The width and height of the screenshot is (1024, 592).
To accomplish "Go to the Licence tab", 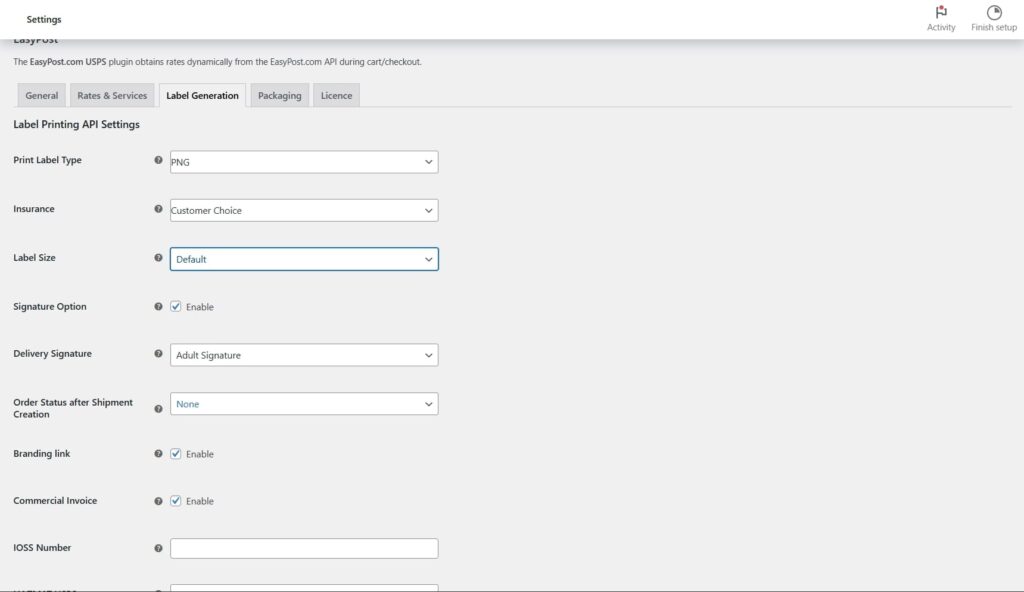I will (x=336, y=95).
